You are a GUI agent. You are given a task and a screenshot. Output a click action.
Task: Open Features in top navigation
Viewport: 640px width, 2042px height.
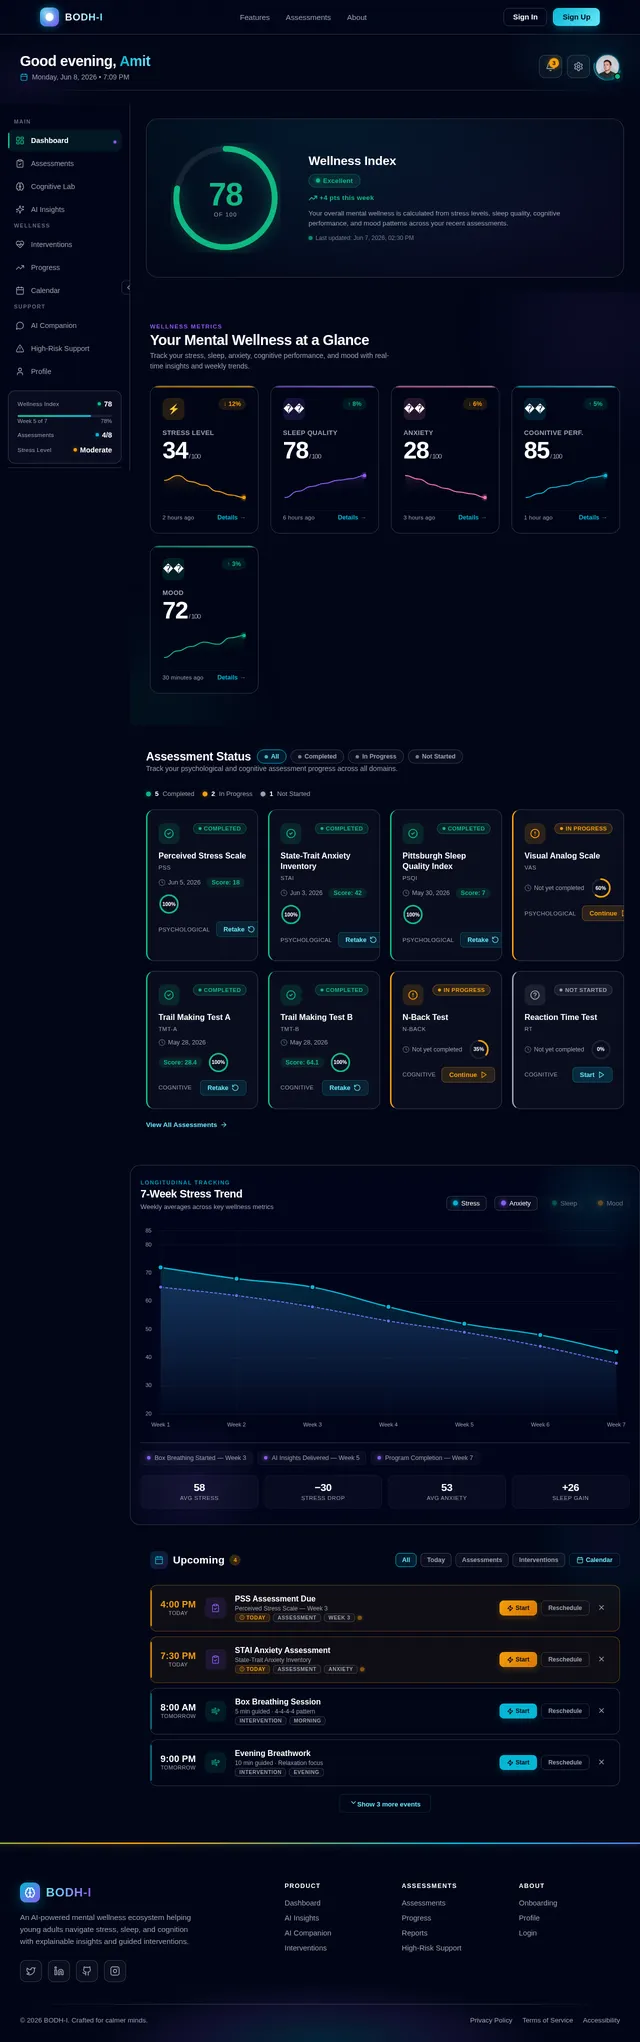point(255,17)
